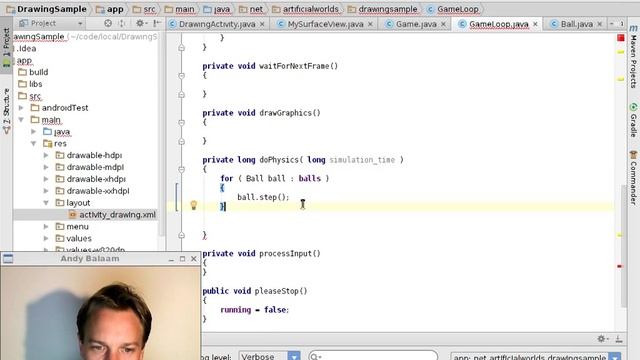The image size is (640, 360).
Task: Collapse the res folder
Action: pos(34,143)
